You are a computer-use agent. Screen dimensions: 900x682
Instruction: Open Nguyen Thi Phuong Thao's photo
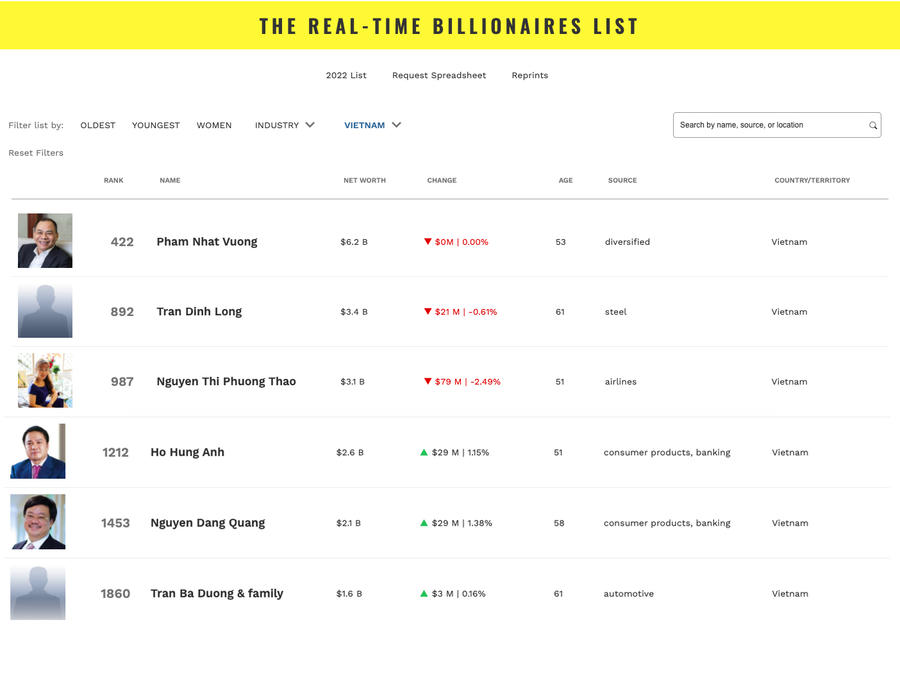pos(45,381)
